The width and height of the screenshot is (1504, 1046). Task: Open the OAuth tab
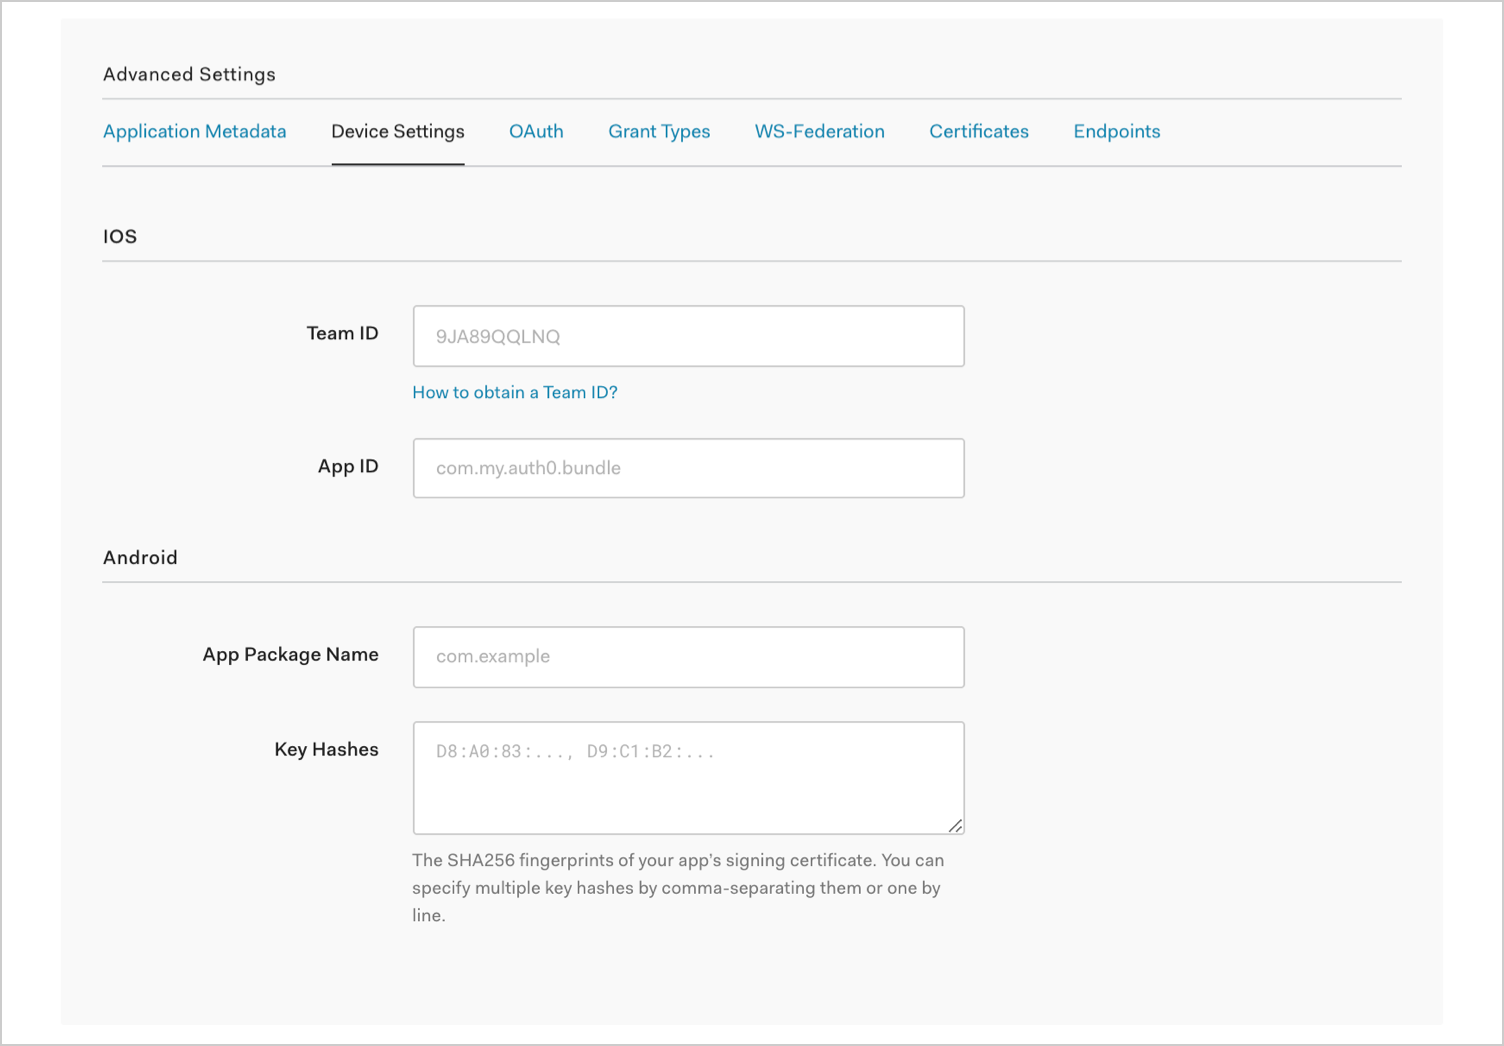536,132
